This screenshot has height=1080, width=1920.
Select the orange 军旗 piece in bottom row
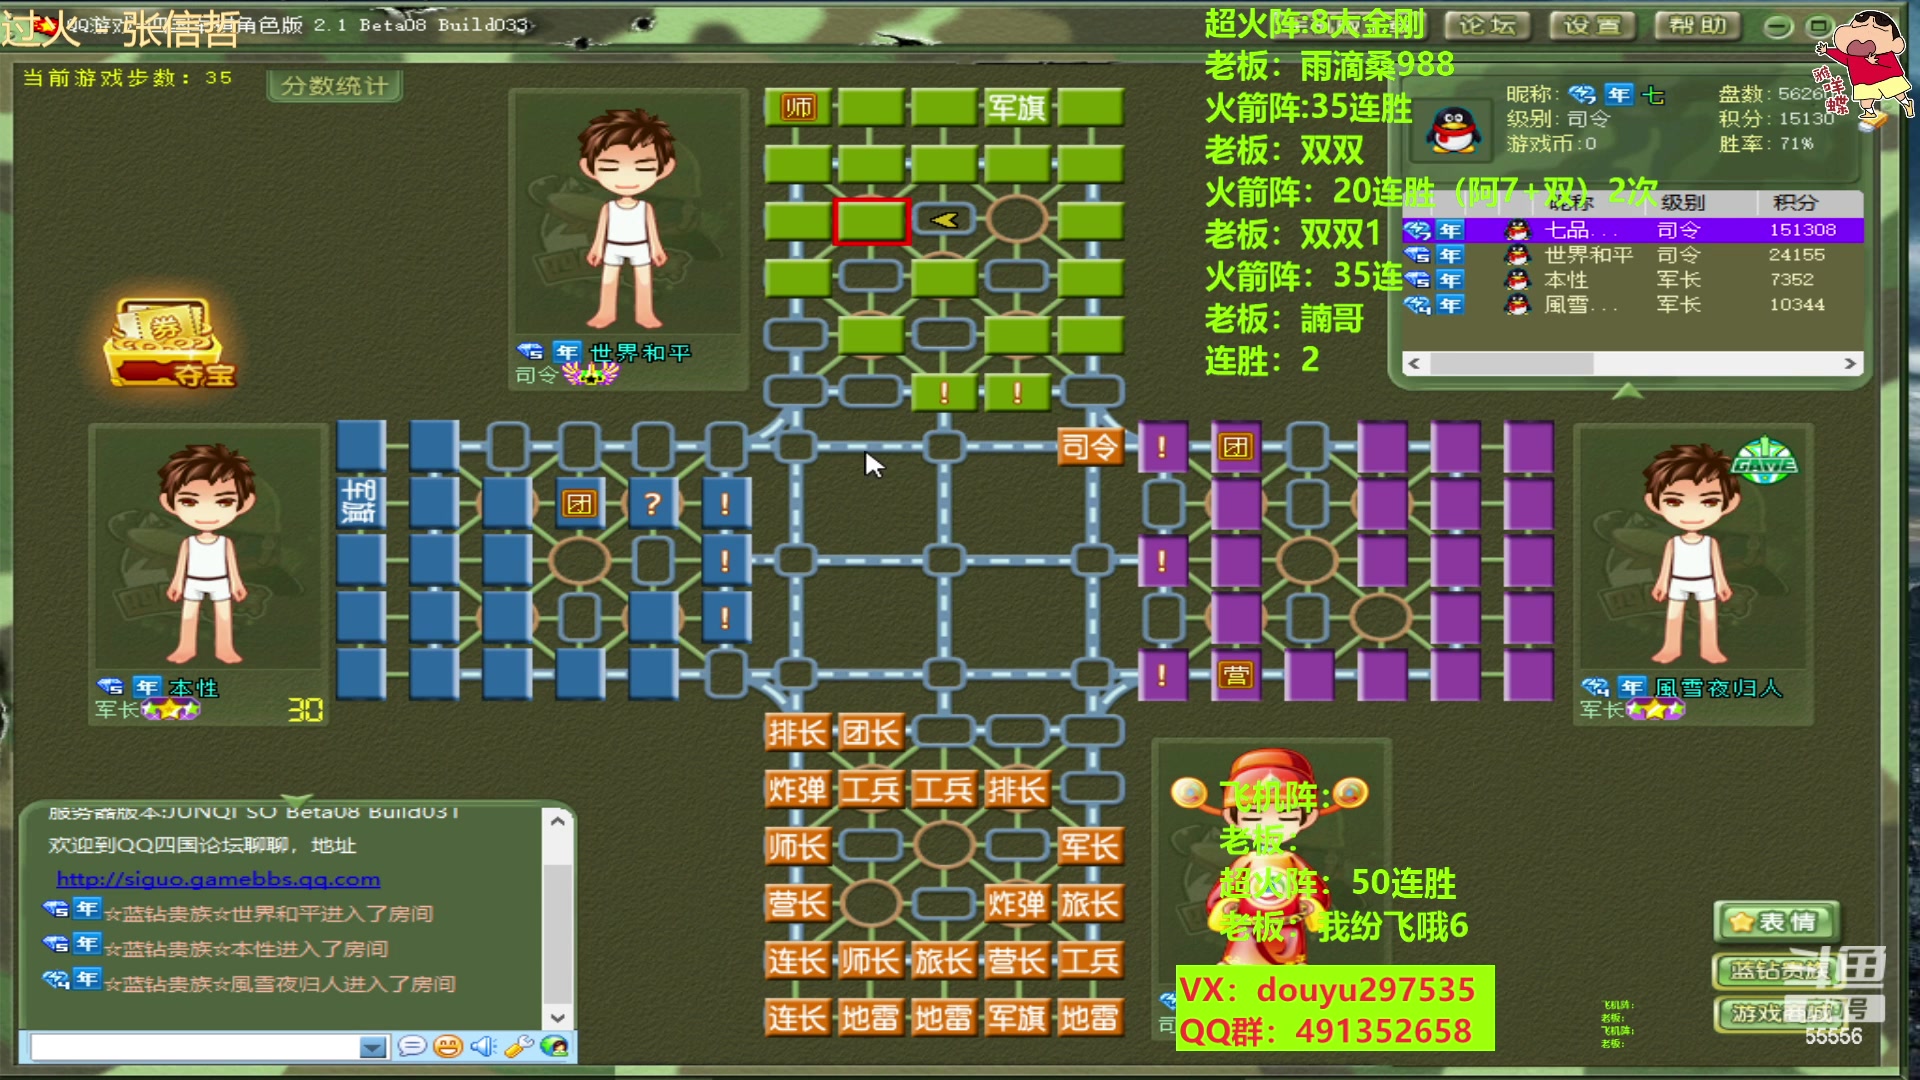pos(1017,1018)
